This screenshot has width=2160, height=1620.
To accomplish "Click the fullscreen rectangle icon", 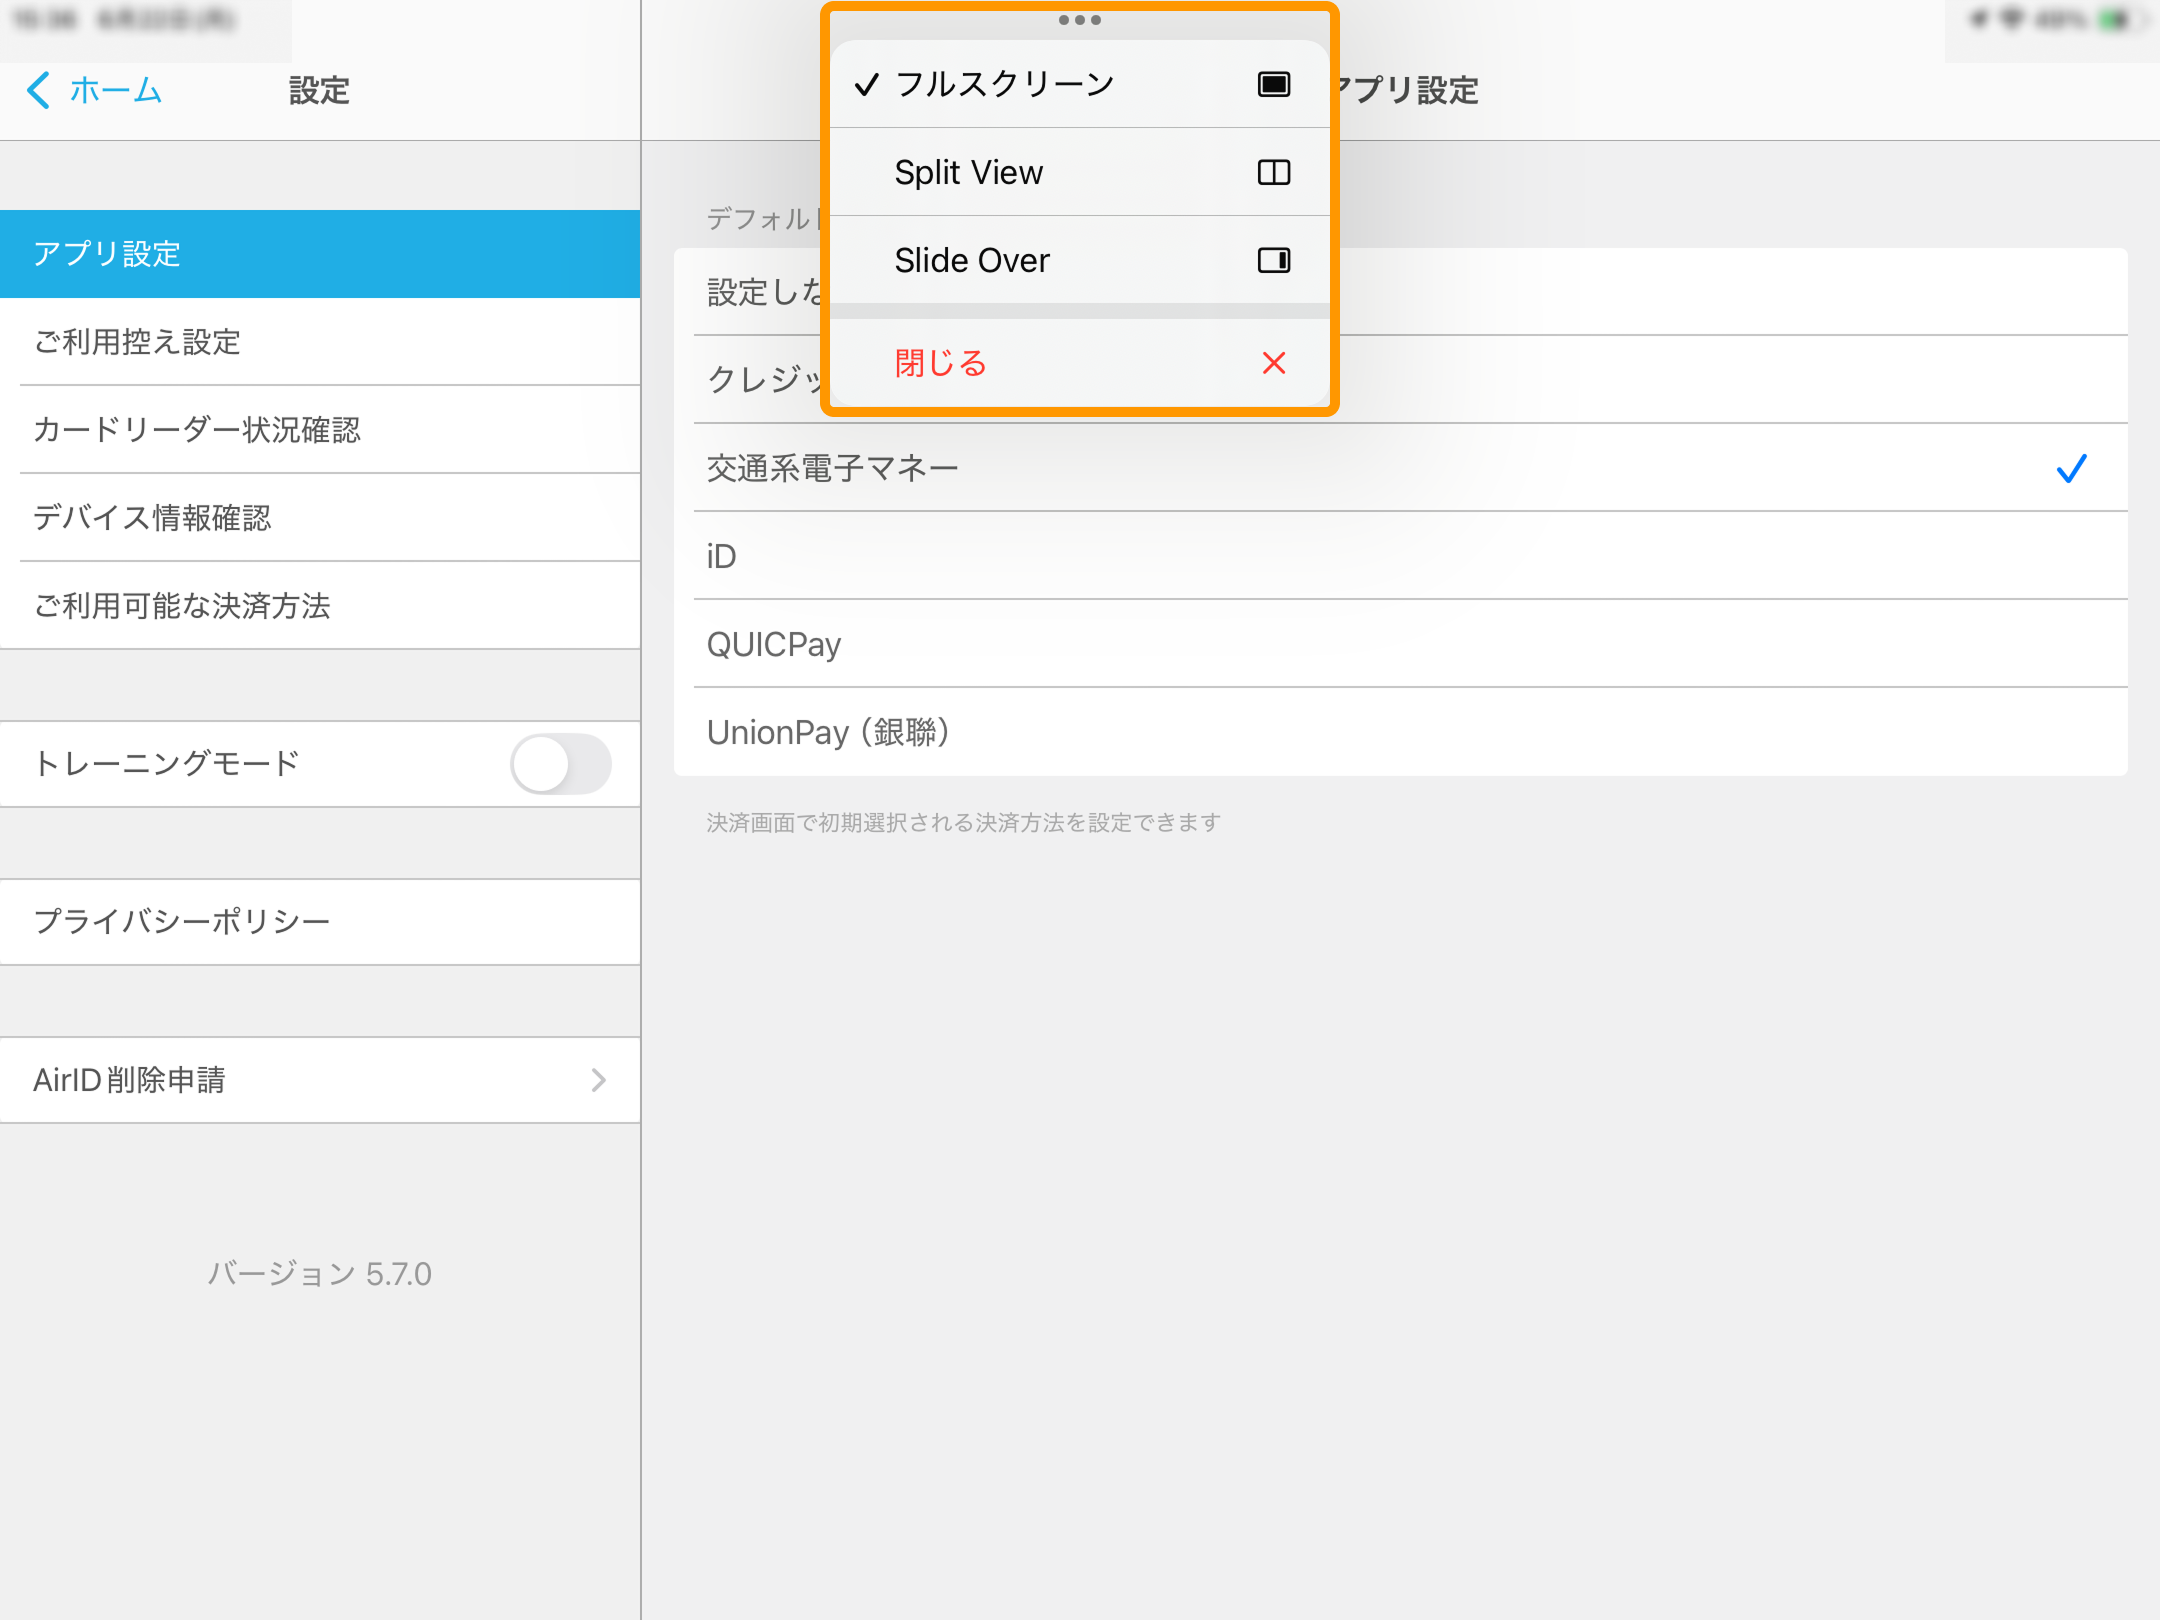I will 1274,84.
